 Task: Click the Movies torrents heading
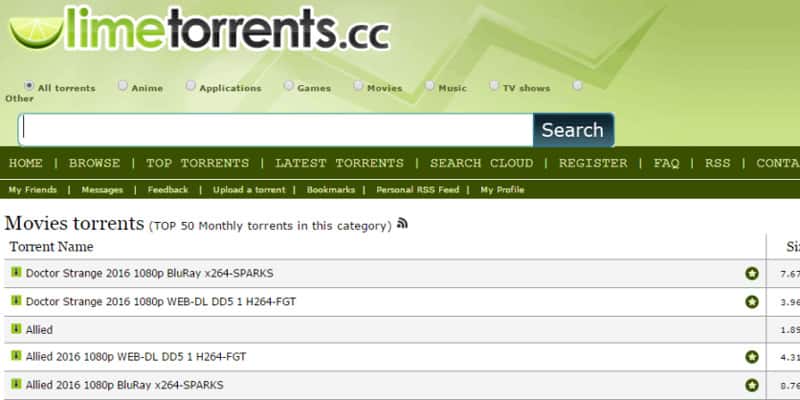click(x=74, y=223)
